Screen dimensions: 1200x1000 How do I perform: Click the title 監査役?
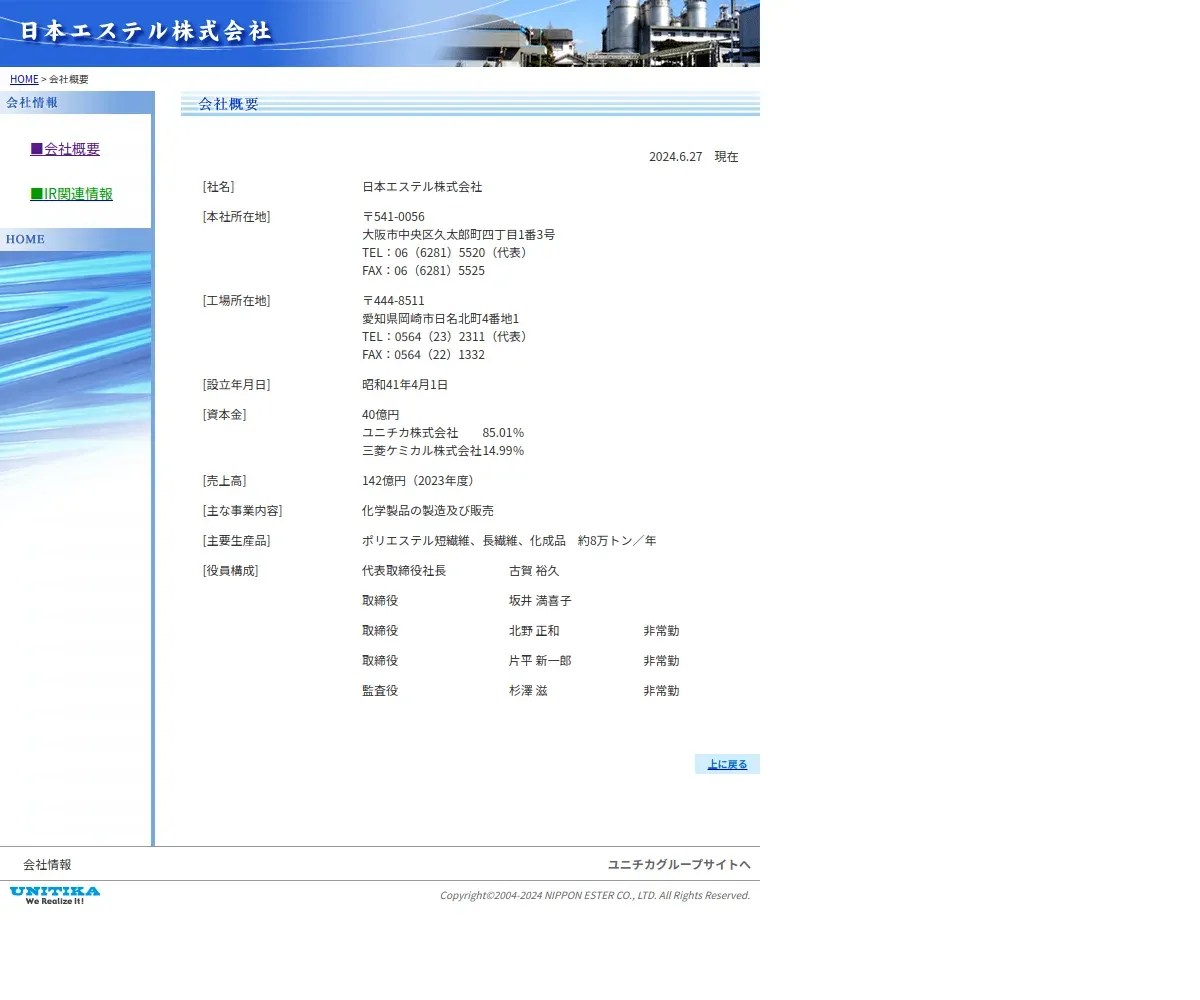tap(380, 691)
